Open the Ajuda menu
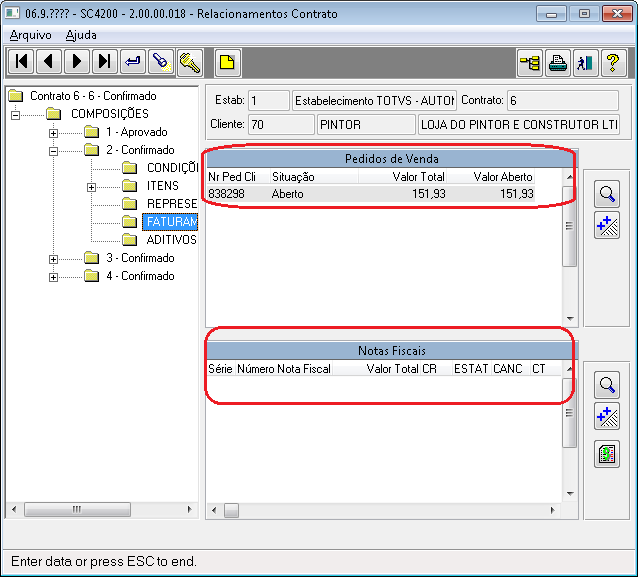Viewport: 638px width, 577px height. (81, 35)
